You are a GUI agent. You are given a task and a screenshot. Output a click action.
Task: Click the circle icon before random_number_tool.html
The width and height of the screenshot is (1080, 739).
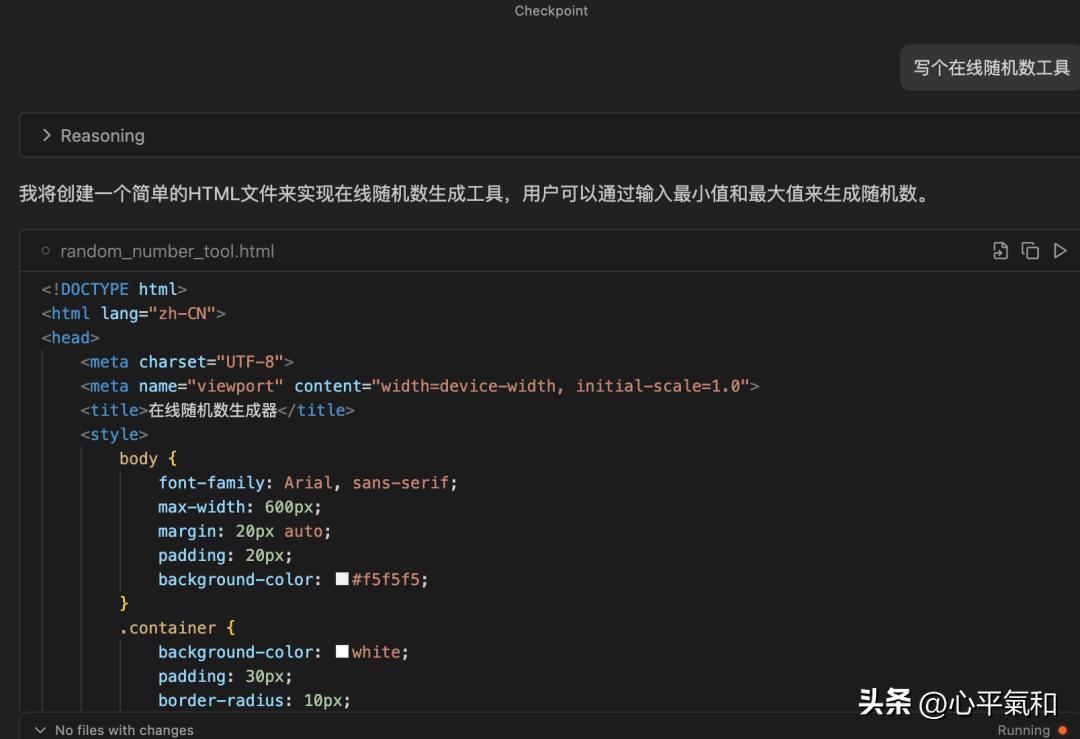pyautogui.click(x=46, y=251)
